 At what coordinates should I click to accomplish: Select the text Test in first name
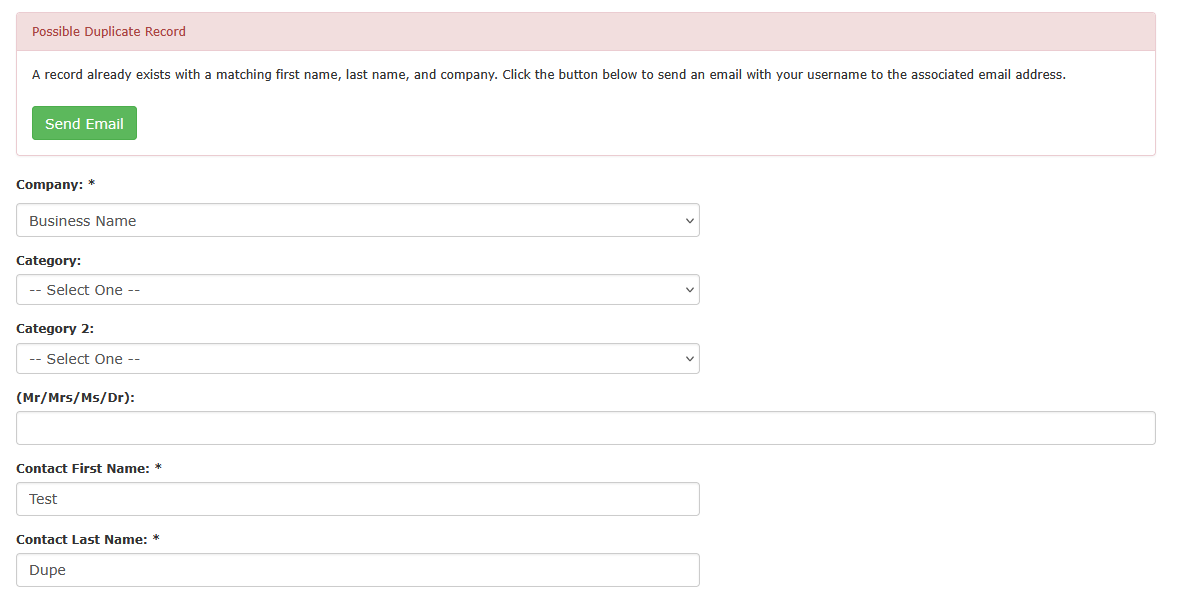click(43, 499)
